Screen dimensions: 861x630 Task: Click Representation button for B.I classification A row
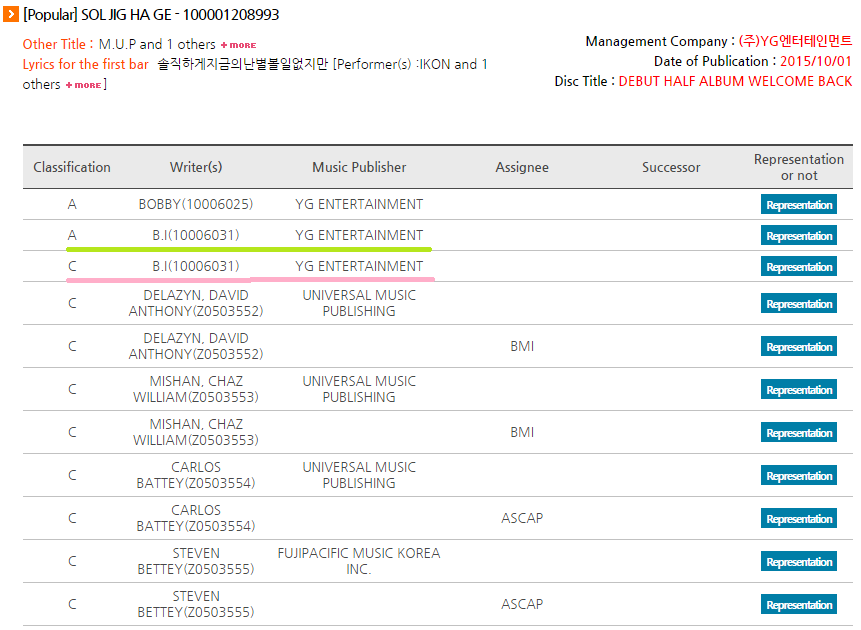tap(798, 235)
